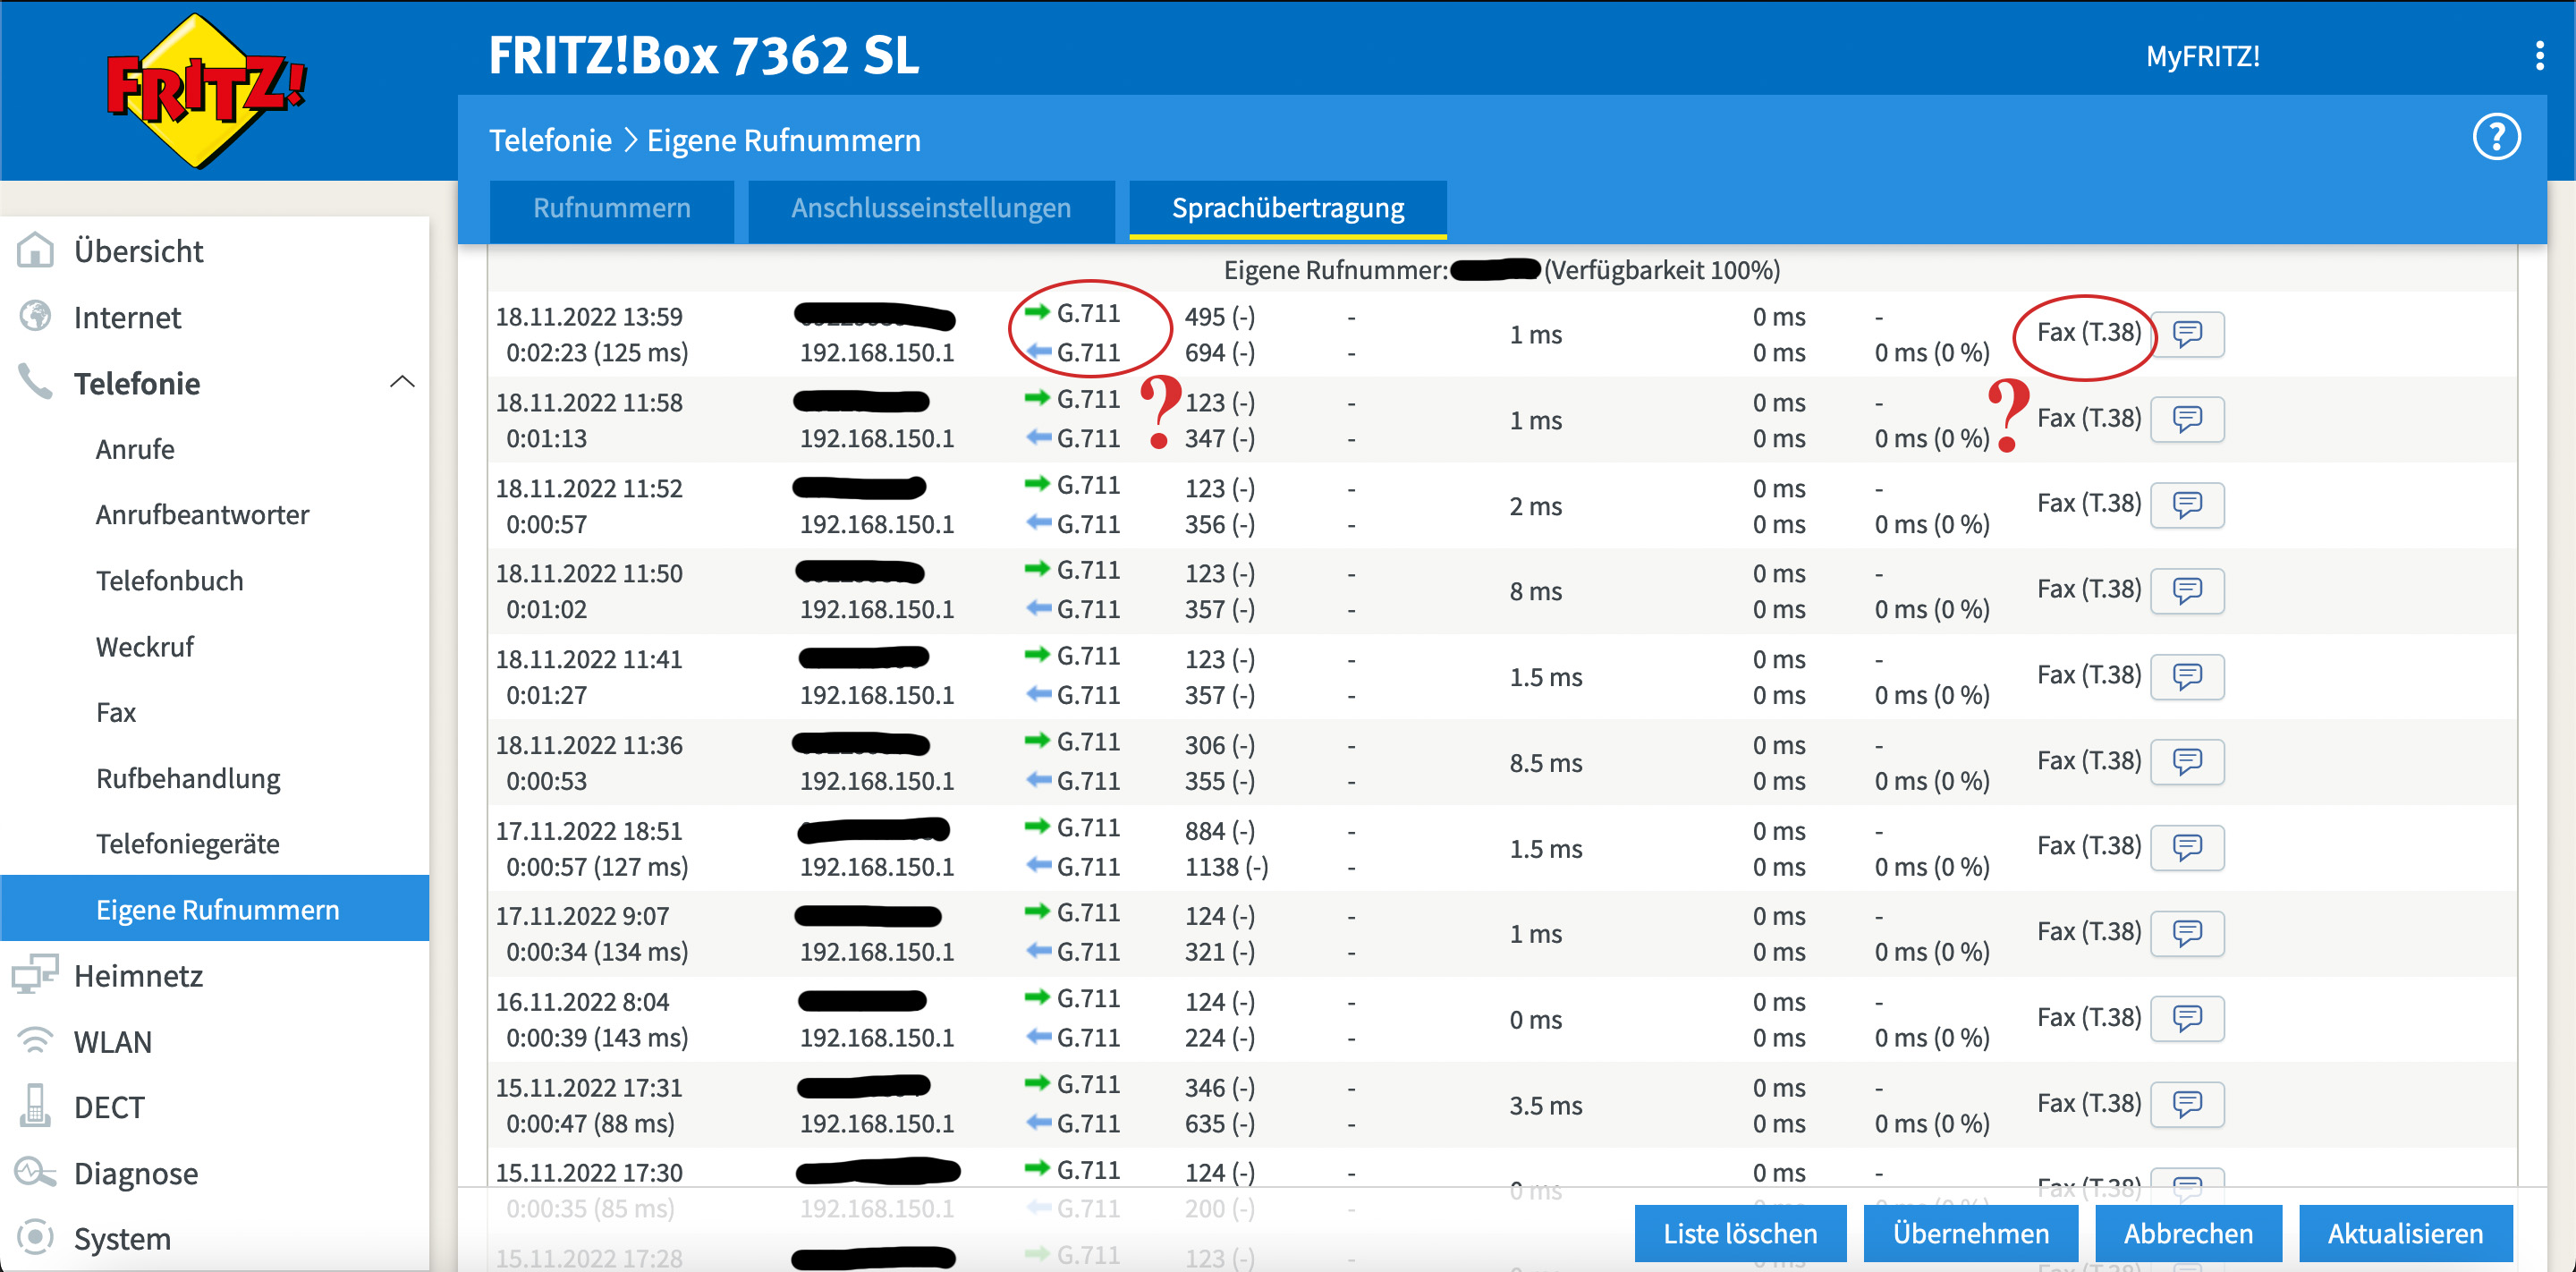Screen dimensions: 2576x1272
Task: Open comment icon for 18.11.2022 11:36 call
Action: [2187, 762]
